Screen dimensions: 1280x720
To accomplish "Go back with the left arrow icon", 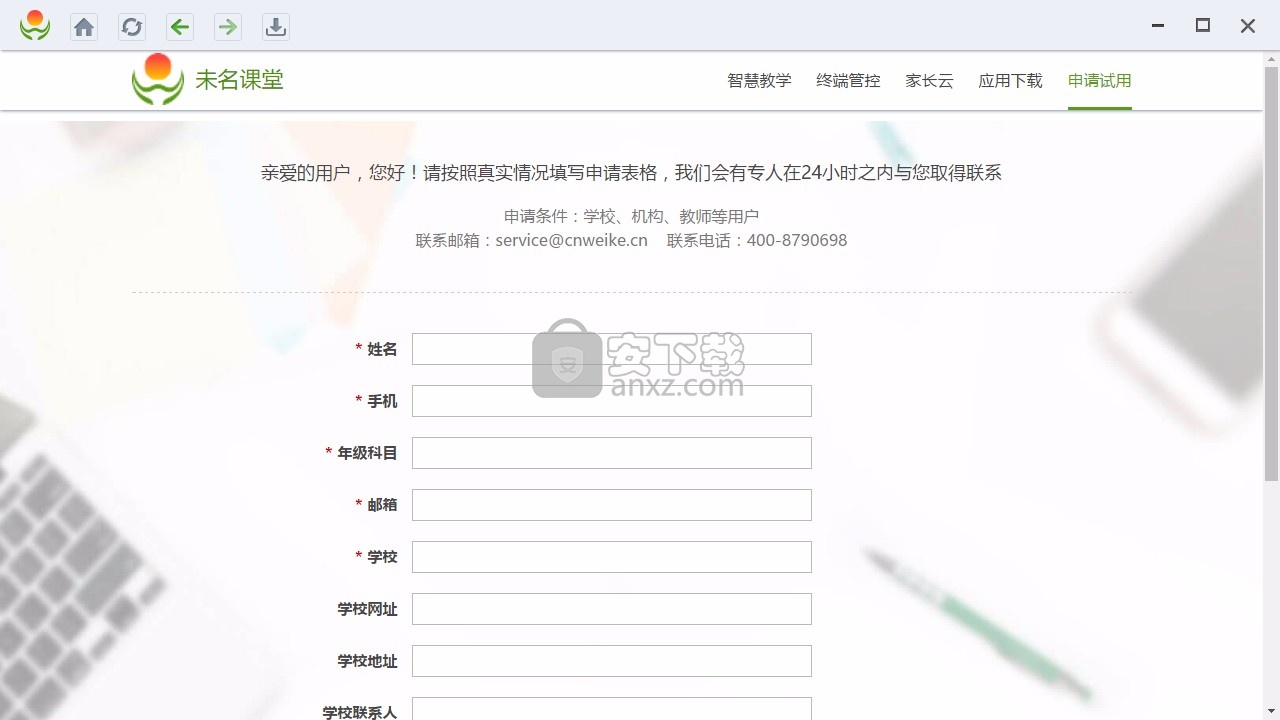I will (x=180, y=27).
